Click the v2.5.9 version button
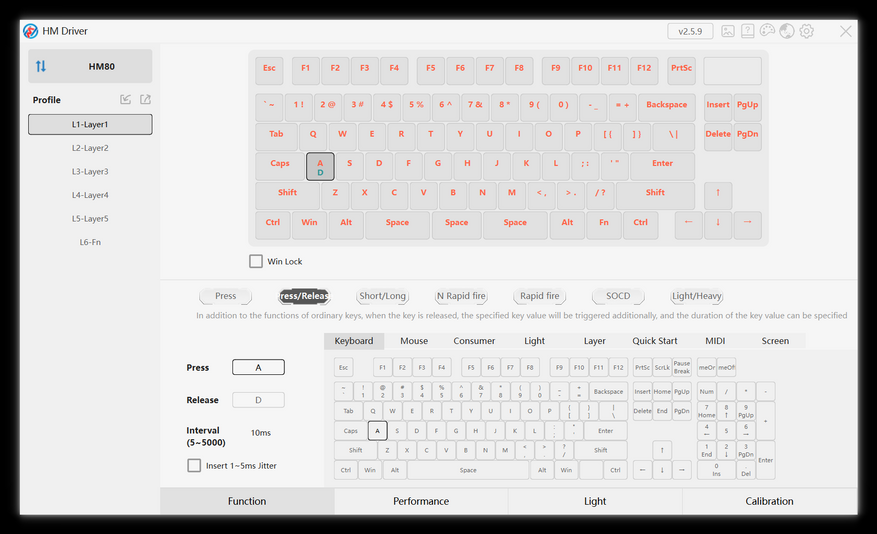The height and width of the screenshot is (534, 877). pos(690,31)
